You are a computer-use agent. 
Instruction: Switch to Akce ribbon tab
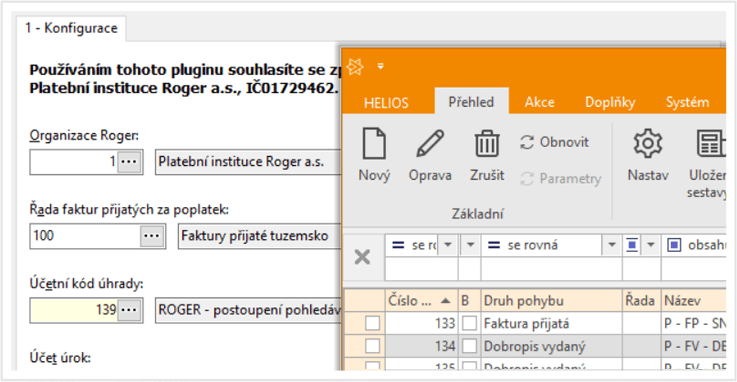(x=540, y=102)
